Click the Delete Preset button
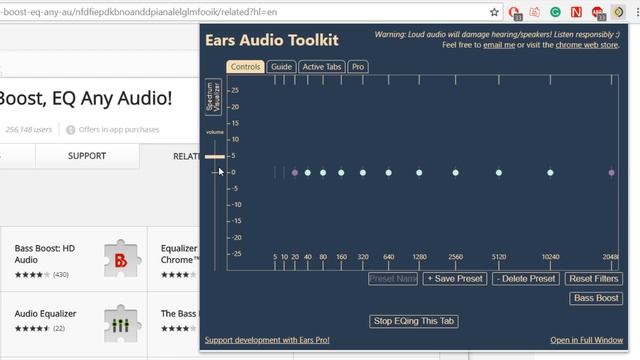 pyautogui.click(x=526, y=279)
